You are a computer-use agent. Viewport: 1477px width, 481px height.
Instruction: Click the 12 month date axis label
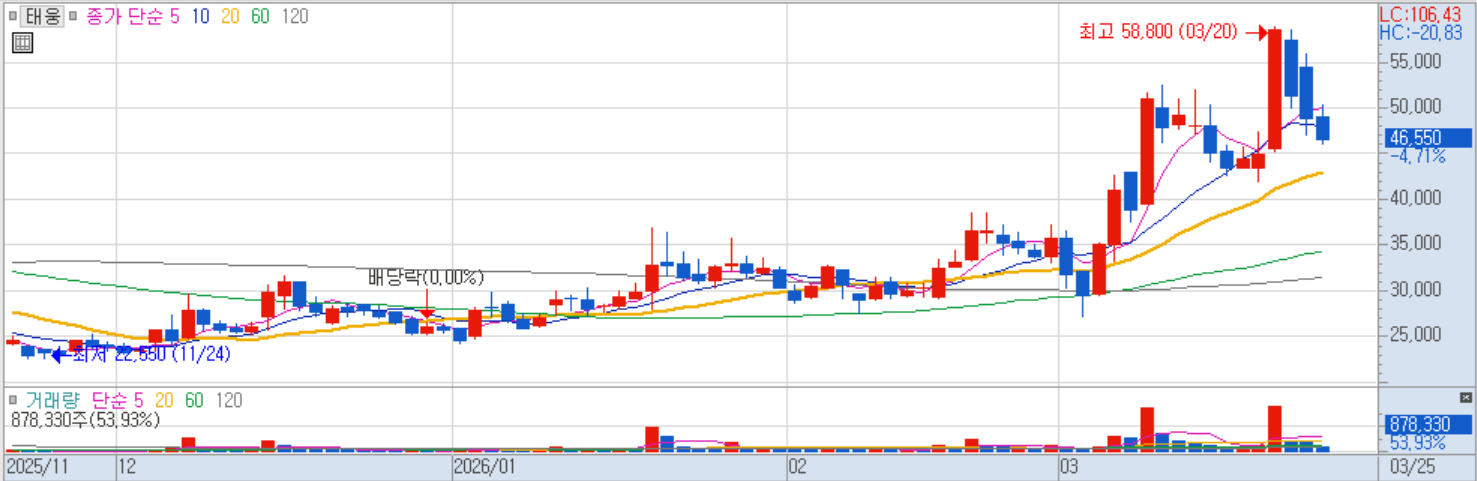(x=127, y=466)
